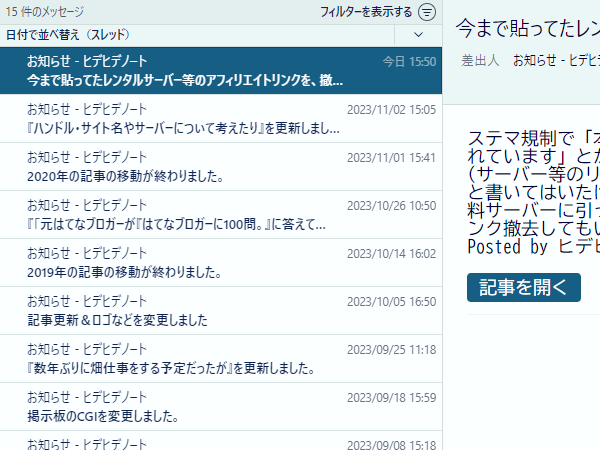Open the 記事更新＆ロゴなどを変更しました message
The width and height of the screenshot is (600, 450).
pyautogui.click(x=220, y=310)
